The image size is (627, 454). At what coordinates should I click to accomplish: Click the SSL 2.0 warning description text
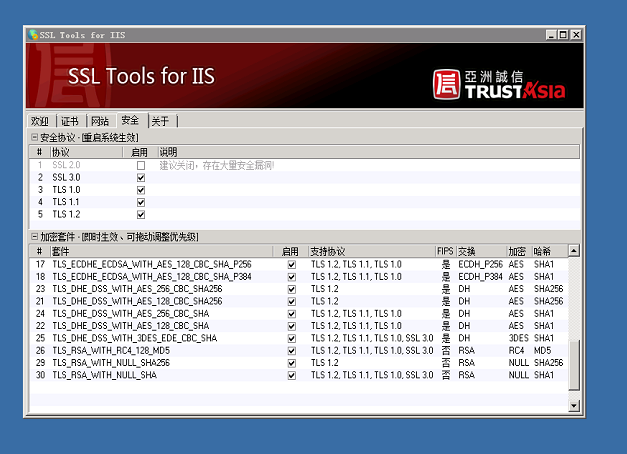[217, 165]
